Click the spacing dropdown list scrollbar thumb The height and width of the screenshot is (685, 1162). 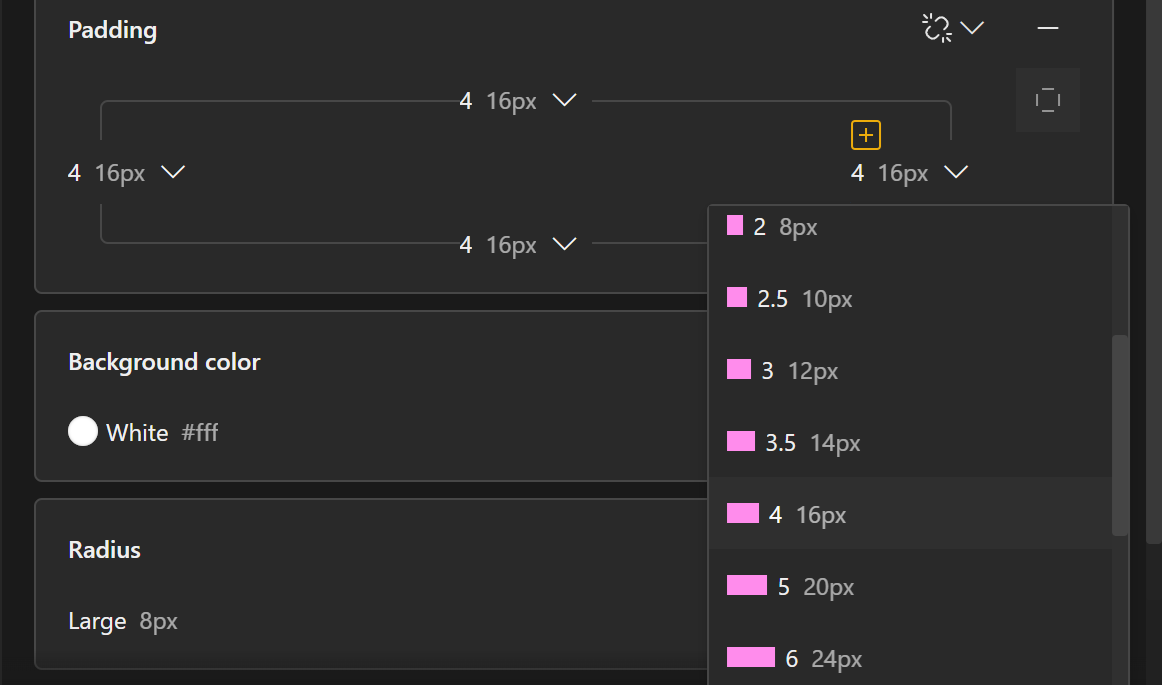(x=1120, y=435)
